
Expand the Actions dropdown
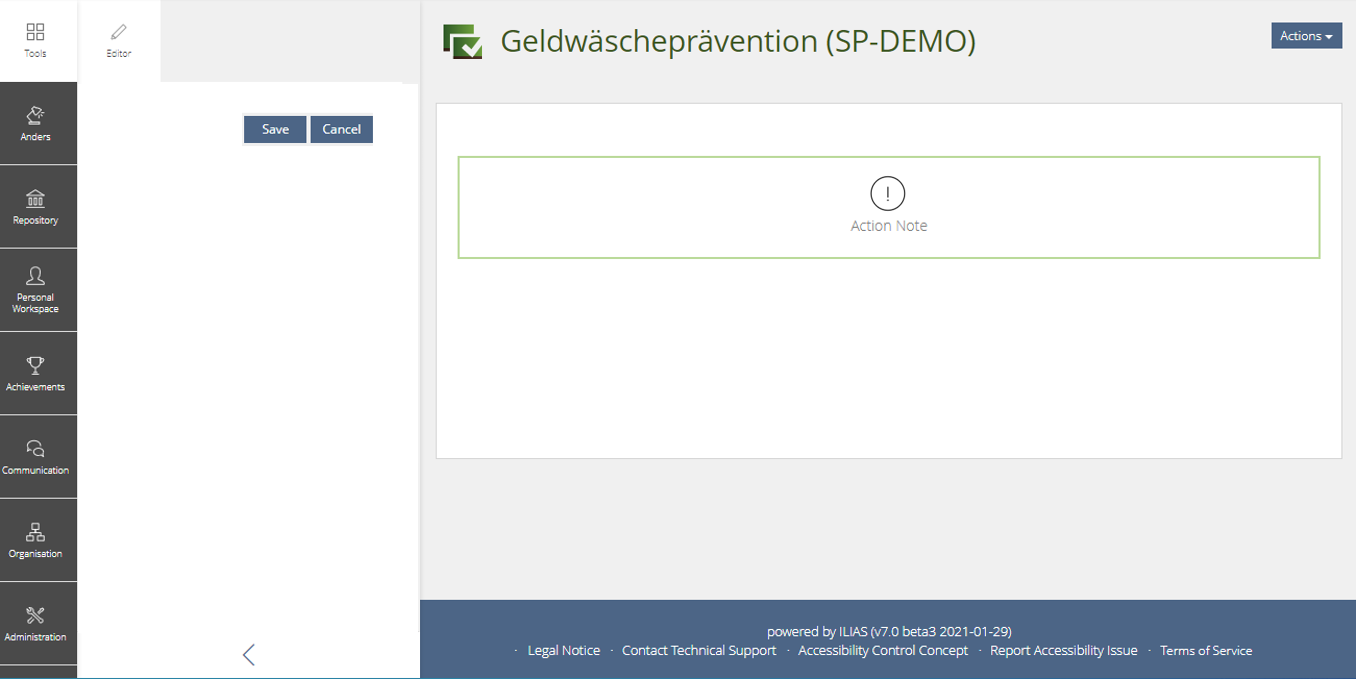1306,36
